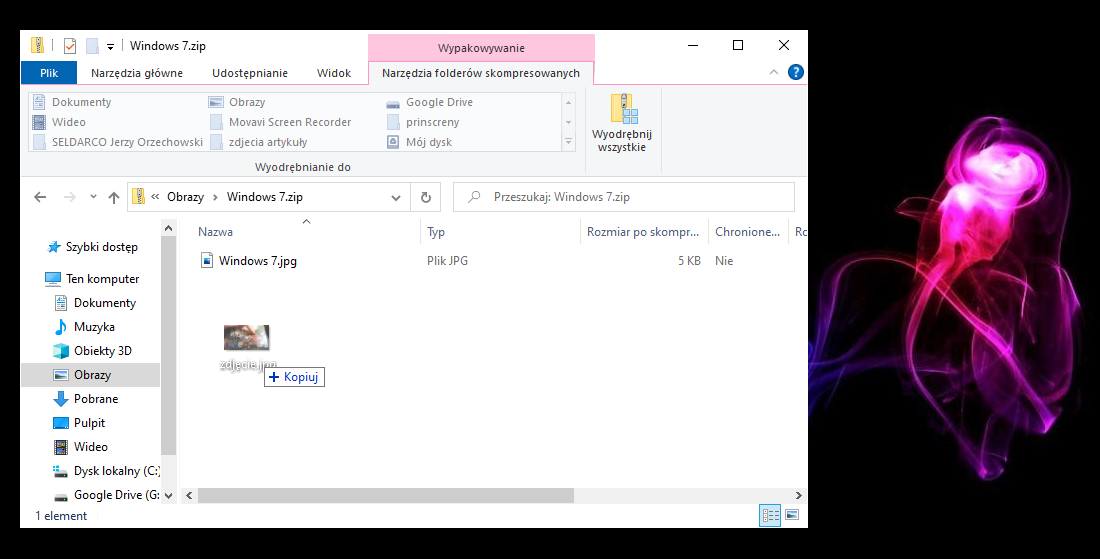This screenshot has height=559, width=1100.
Task: Click the zip folder icon in title bar
Action: tap(38, 46)
